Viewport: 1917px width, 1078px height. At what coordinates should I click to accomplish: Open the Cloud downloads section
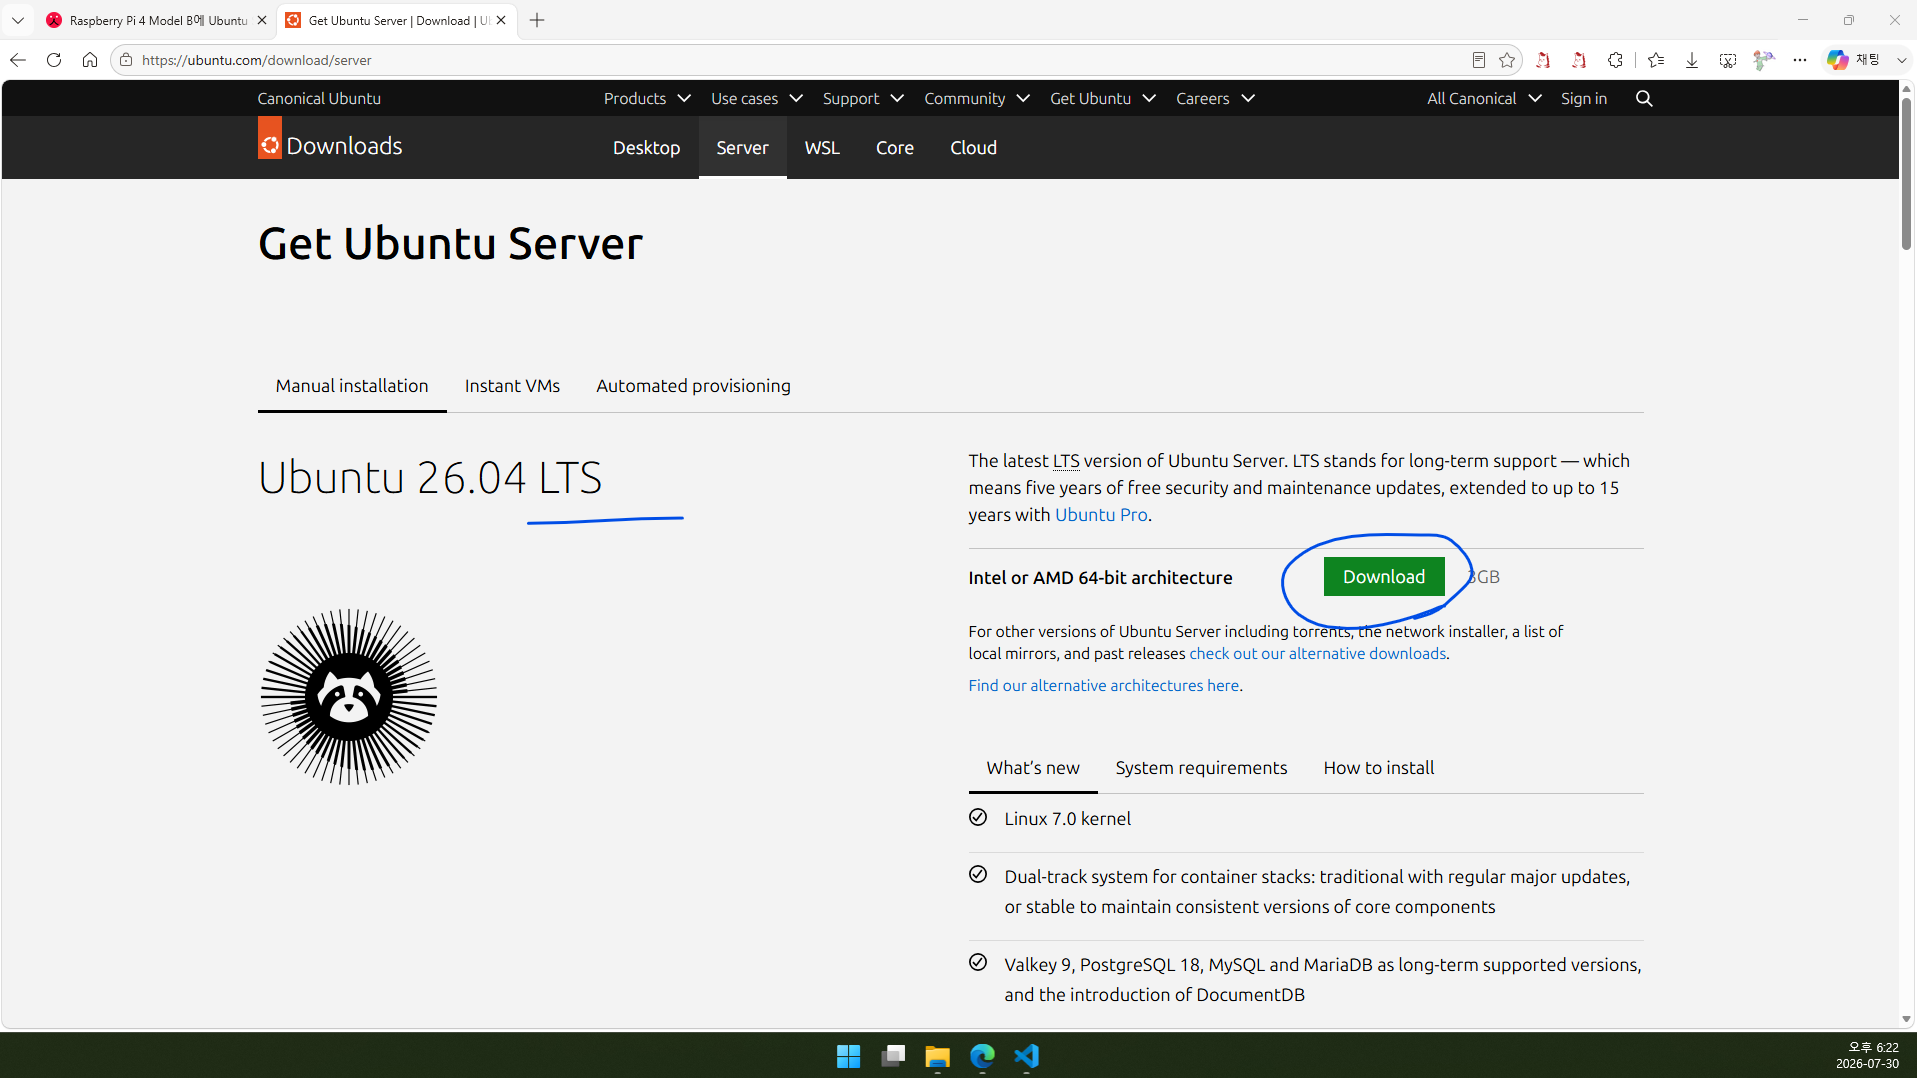[973, 148]
